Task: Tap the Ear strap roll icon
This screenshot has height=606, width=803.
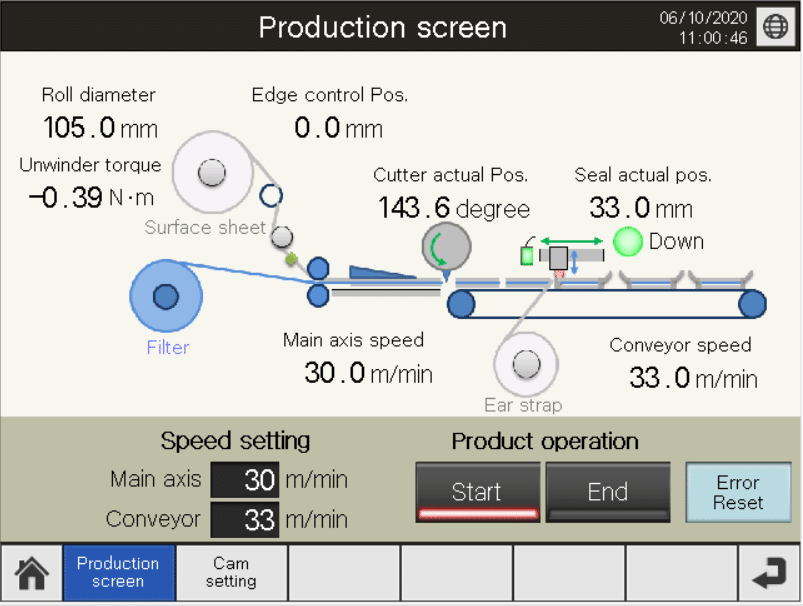Action: (x=526, y=364)
